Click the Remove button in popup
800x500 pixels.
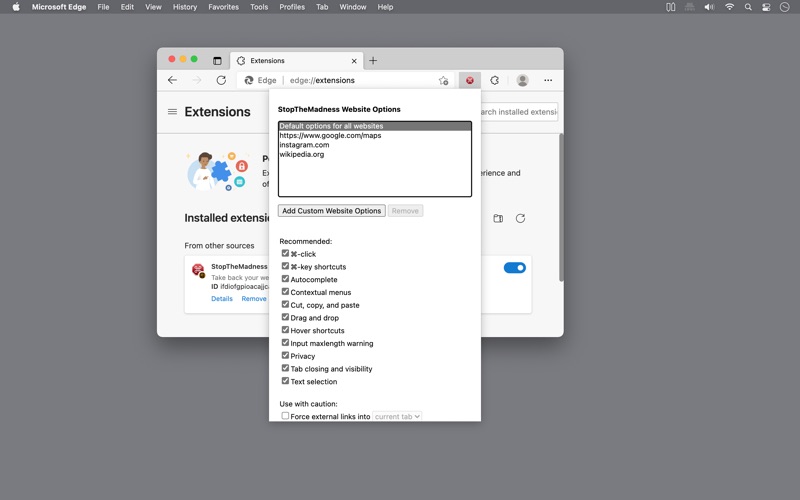tap(405, 211)
